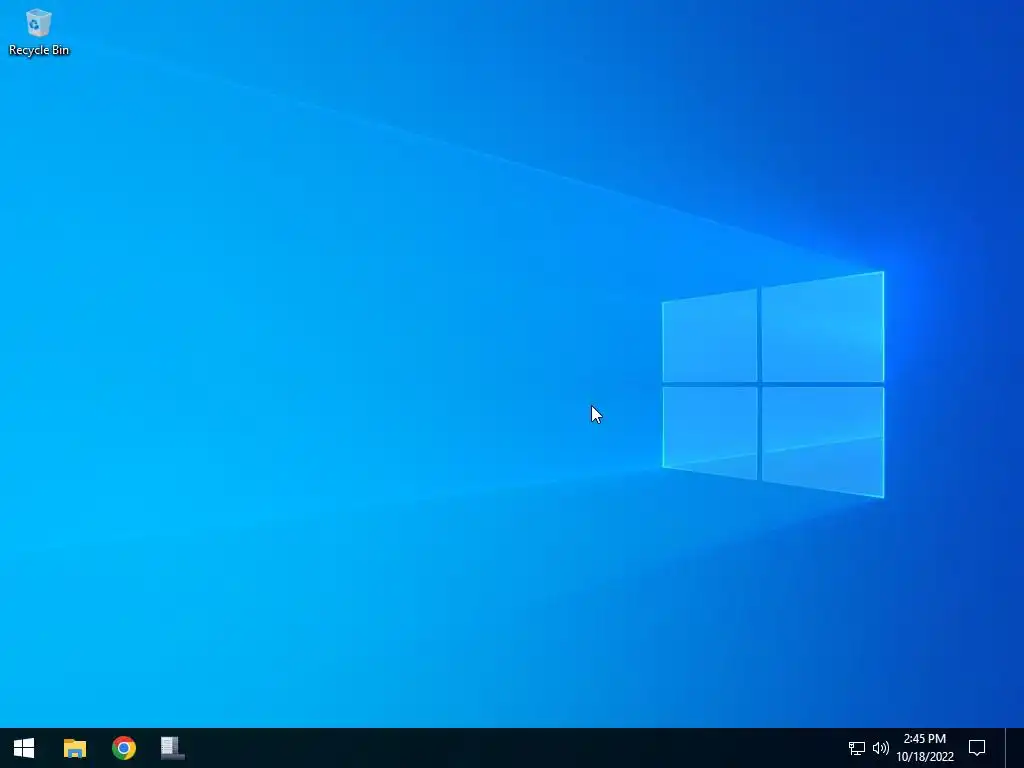Image resolution: width=1024 pixels, height=768 pixels.
Task: Open Google Chrome from the taskbar
Action: tap(123, 748)
